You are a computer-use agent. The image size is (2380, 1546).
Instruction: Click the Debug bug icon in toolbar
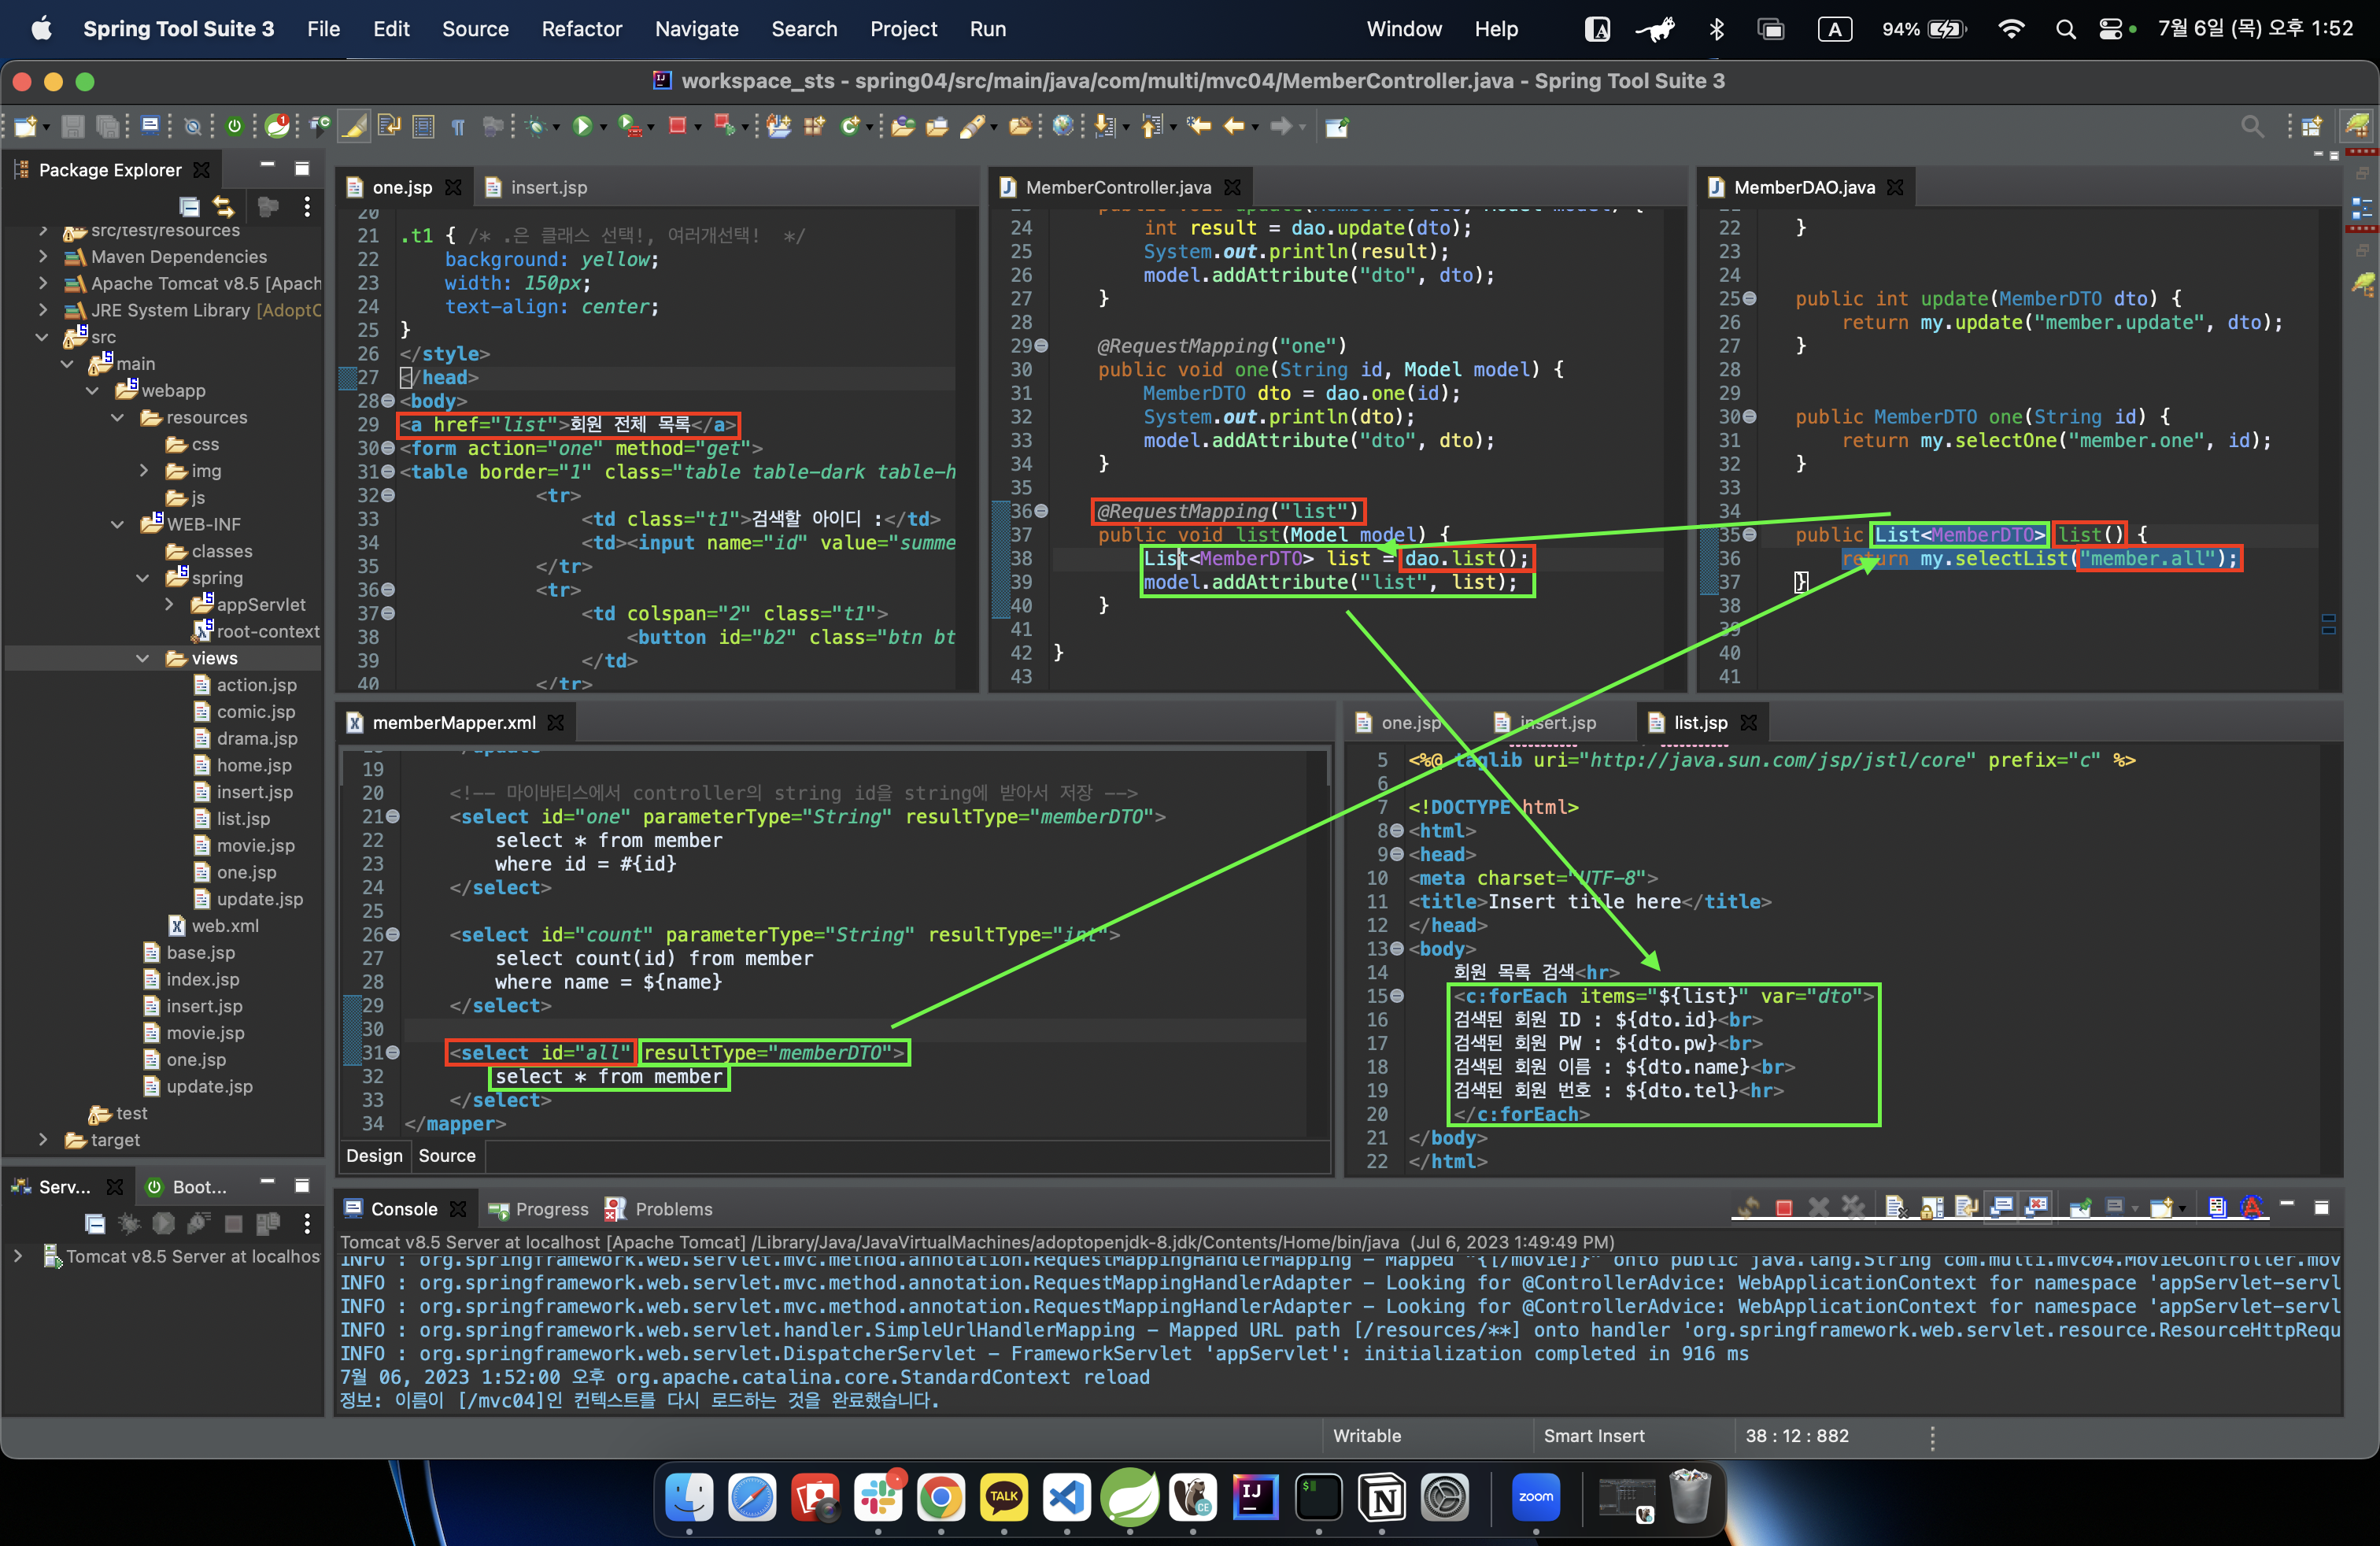(x=536, y=126)
